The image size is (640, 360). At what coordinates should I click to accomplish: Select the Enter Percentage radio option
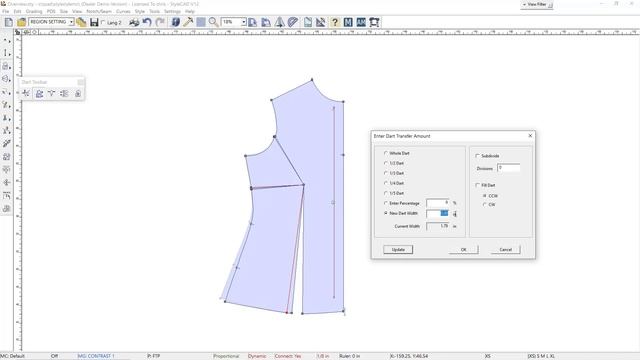pyautogui.click(x=386, y=203)
